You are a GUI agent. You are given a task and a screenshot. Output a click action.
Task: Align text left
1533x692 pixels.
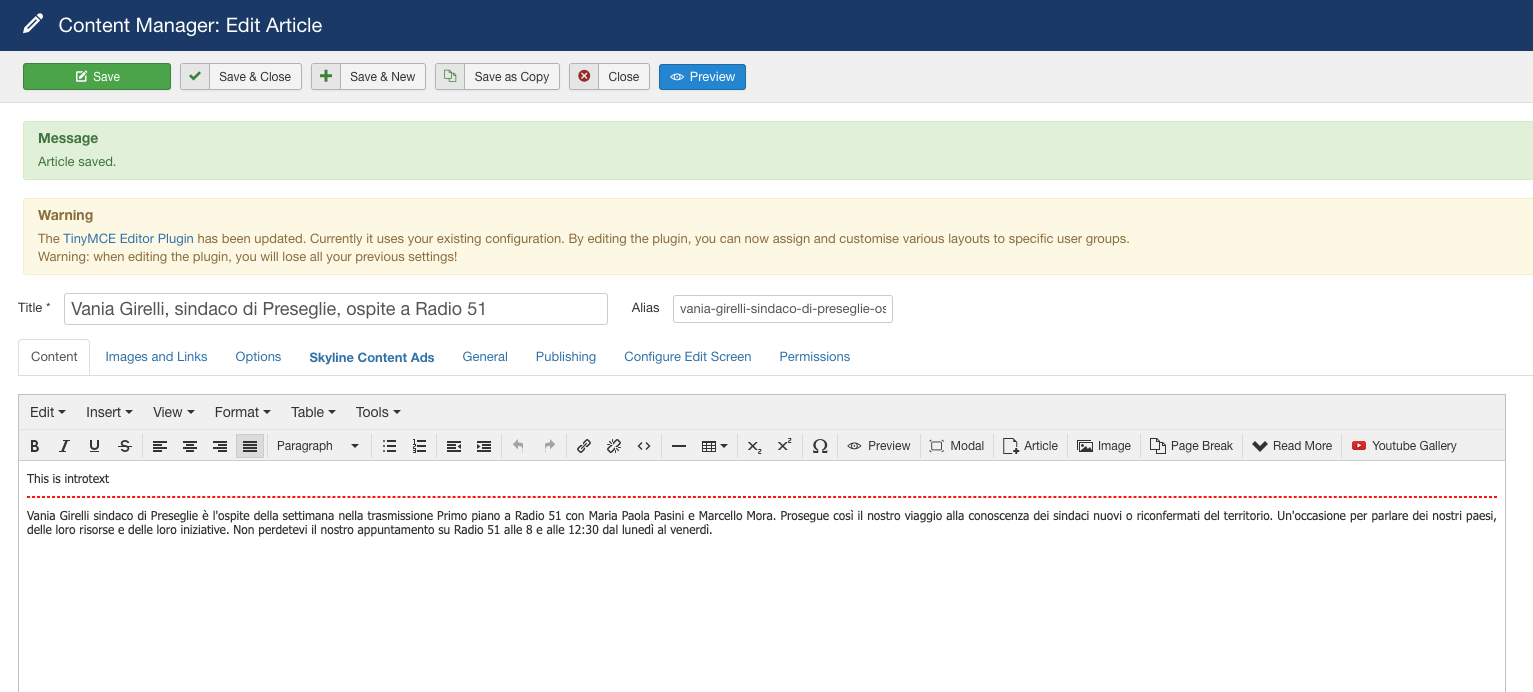tap(160, 446)
